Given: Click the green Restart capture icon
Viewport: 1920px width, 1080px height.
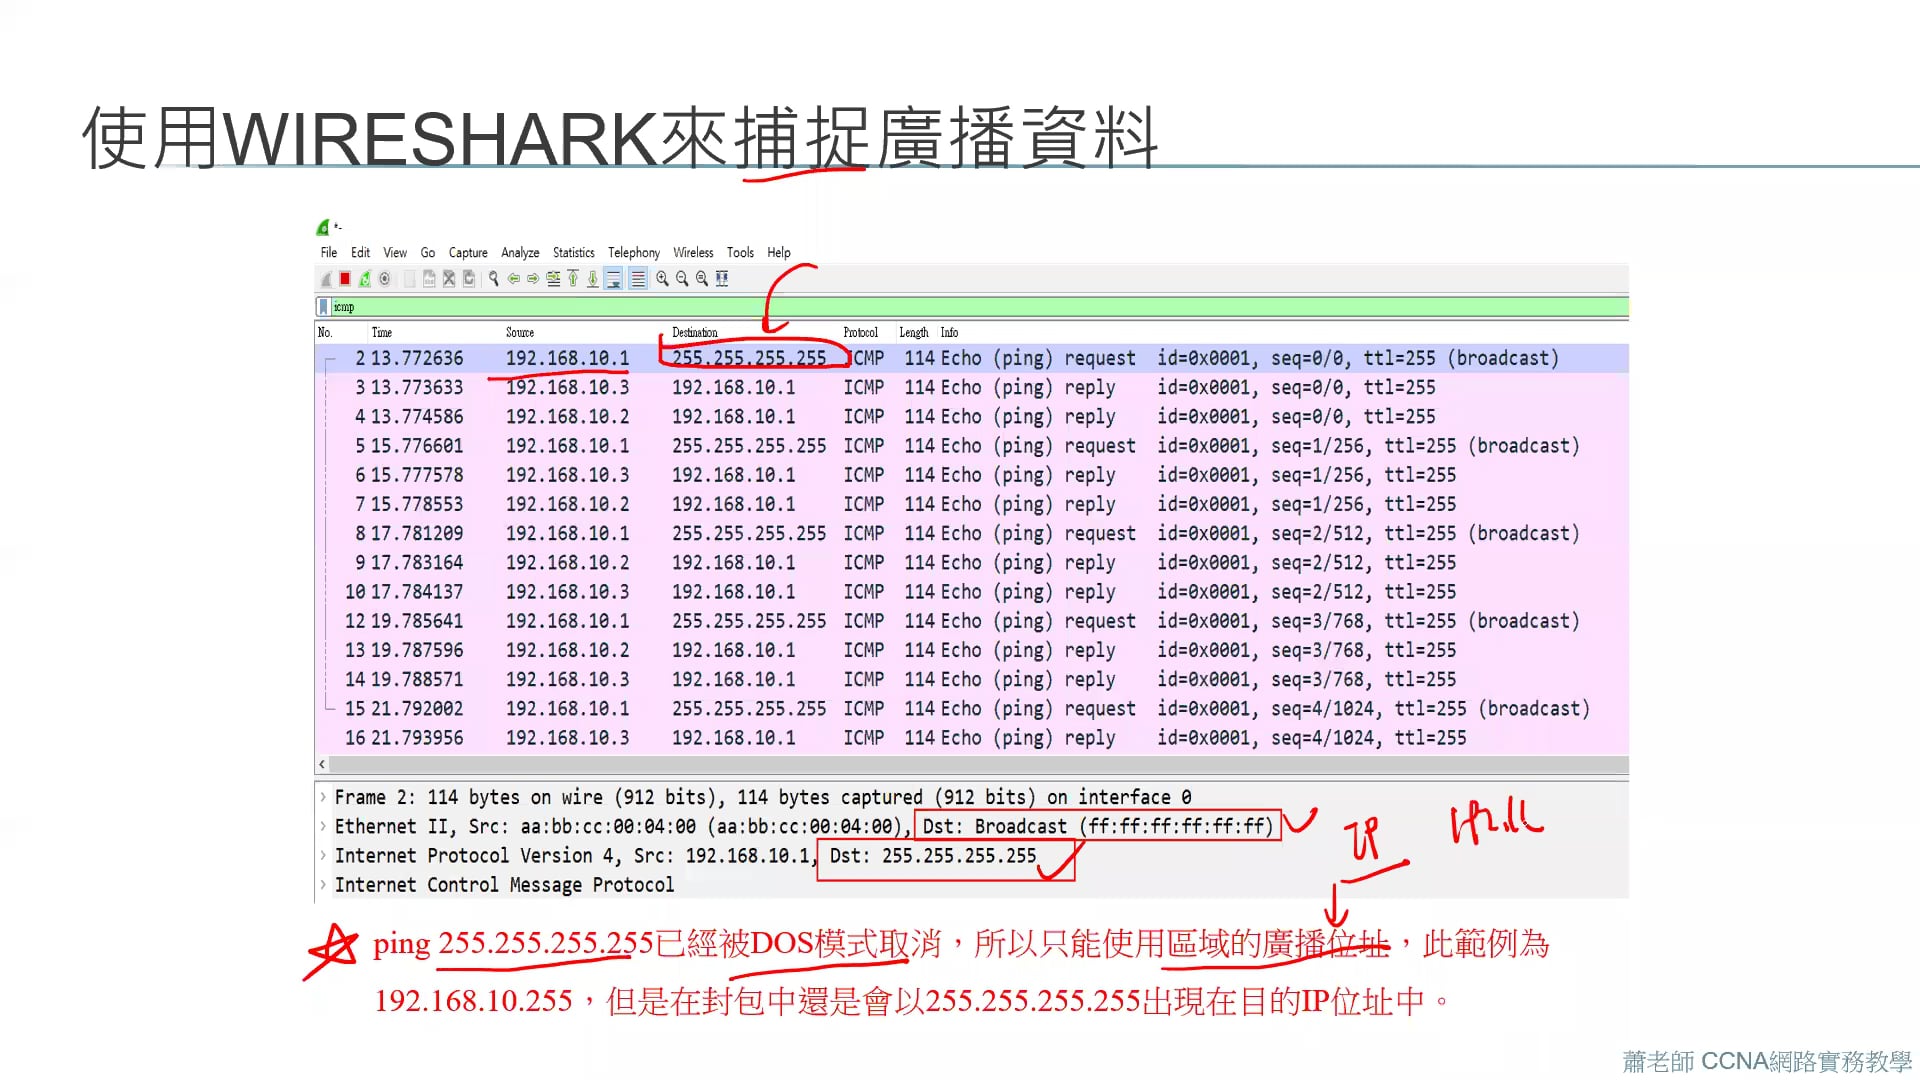Looking at the screenshot, I should 365,279.
